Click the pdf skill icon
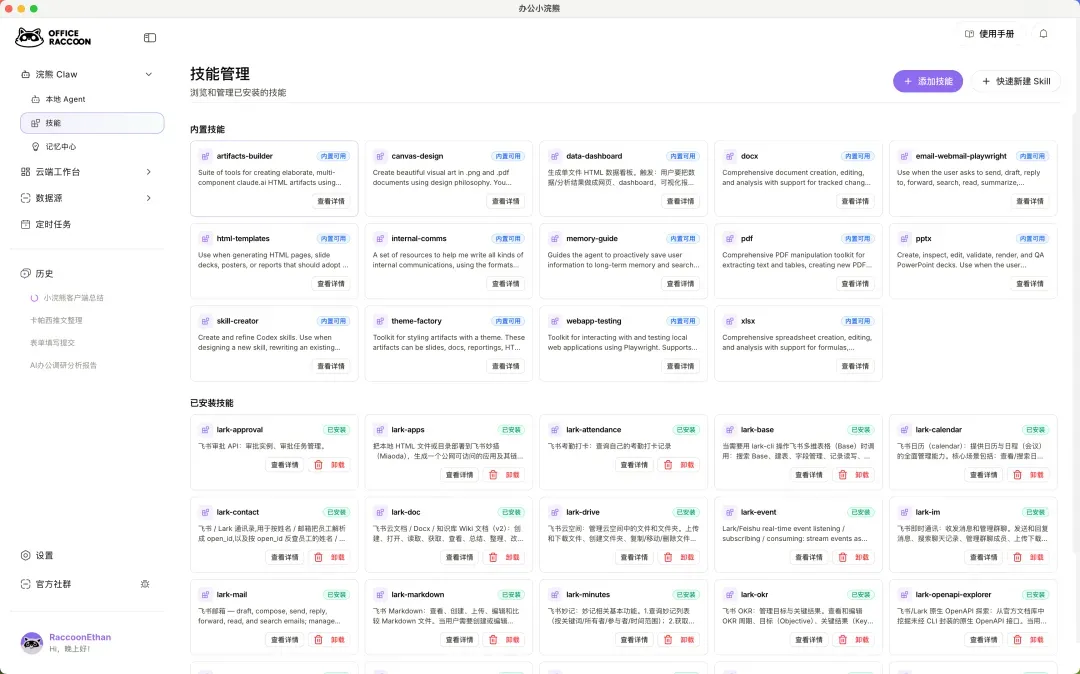 coord(729,239)
